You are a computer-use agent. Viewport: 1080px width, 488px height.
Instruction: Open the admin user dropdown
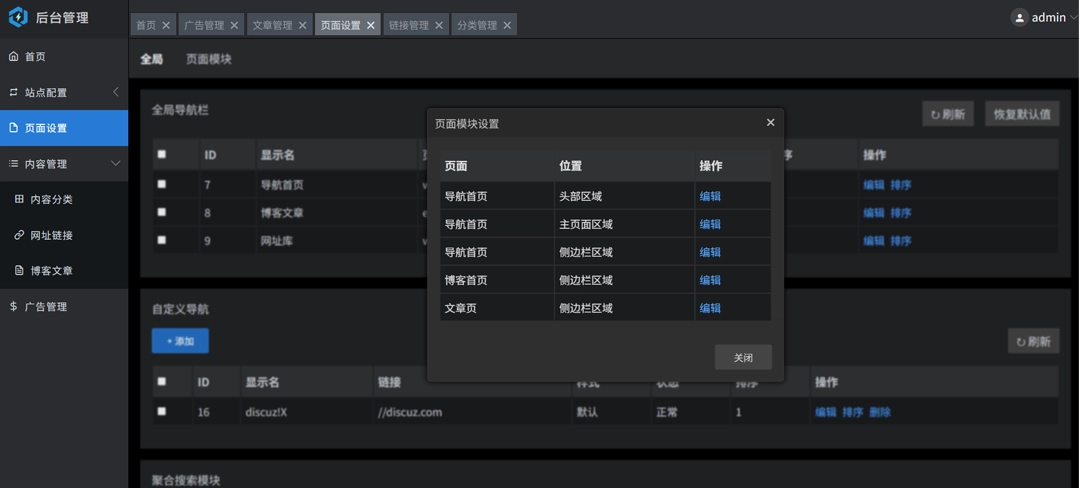(1046, 17)
